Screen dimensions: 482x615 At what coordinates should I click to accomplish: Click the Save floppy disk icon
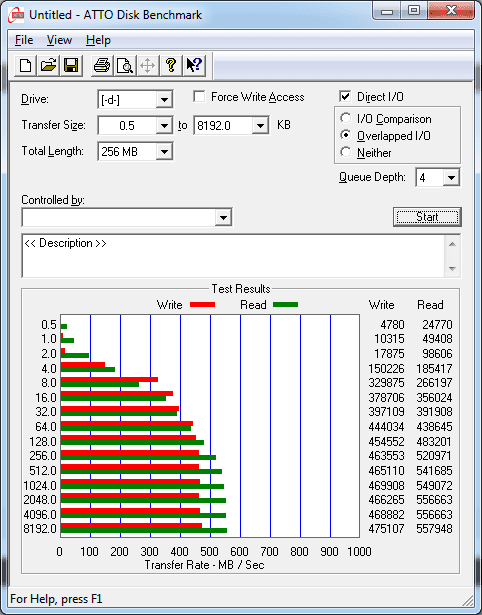tap(71, 65)
